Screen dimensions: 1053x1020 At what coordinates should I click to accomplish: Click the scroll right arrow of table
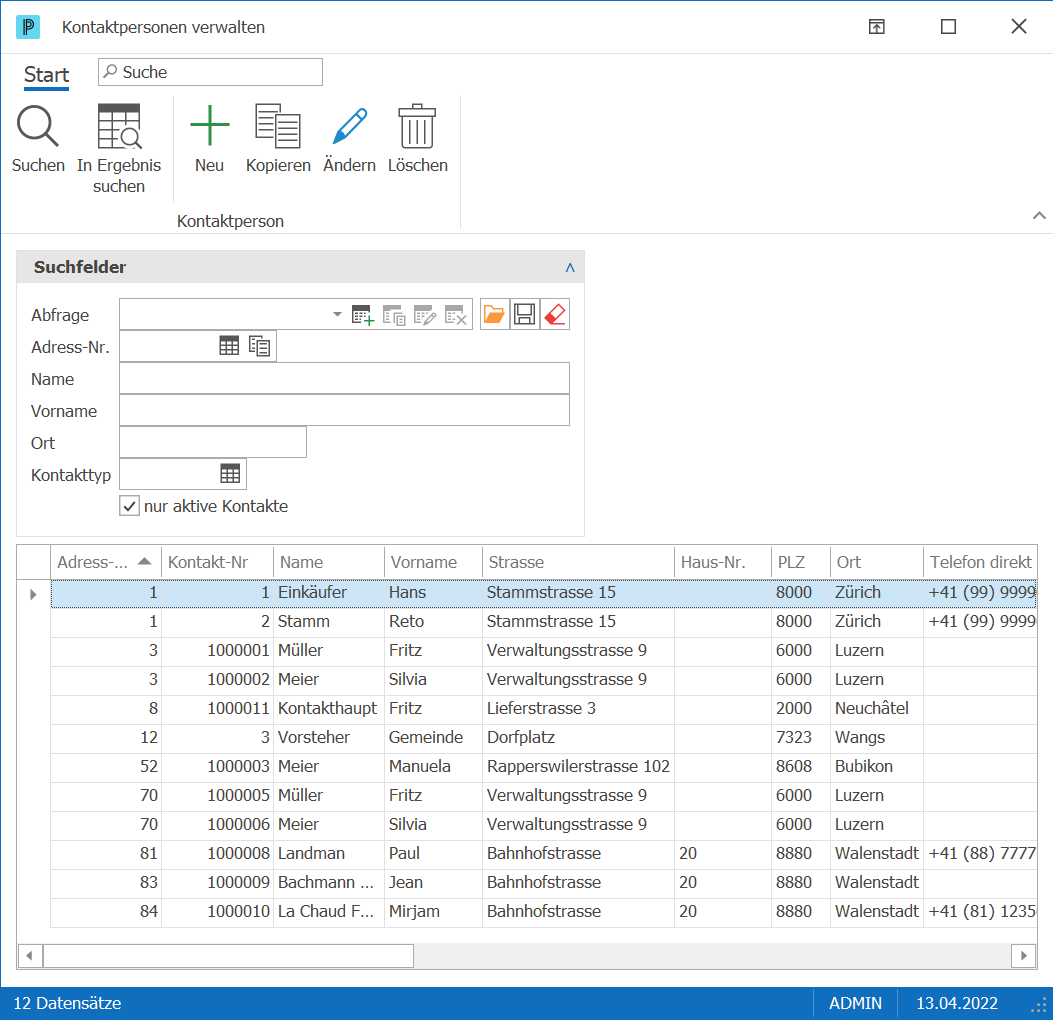1023,956
